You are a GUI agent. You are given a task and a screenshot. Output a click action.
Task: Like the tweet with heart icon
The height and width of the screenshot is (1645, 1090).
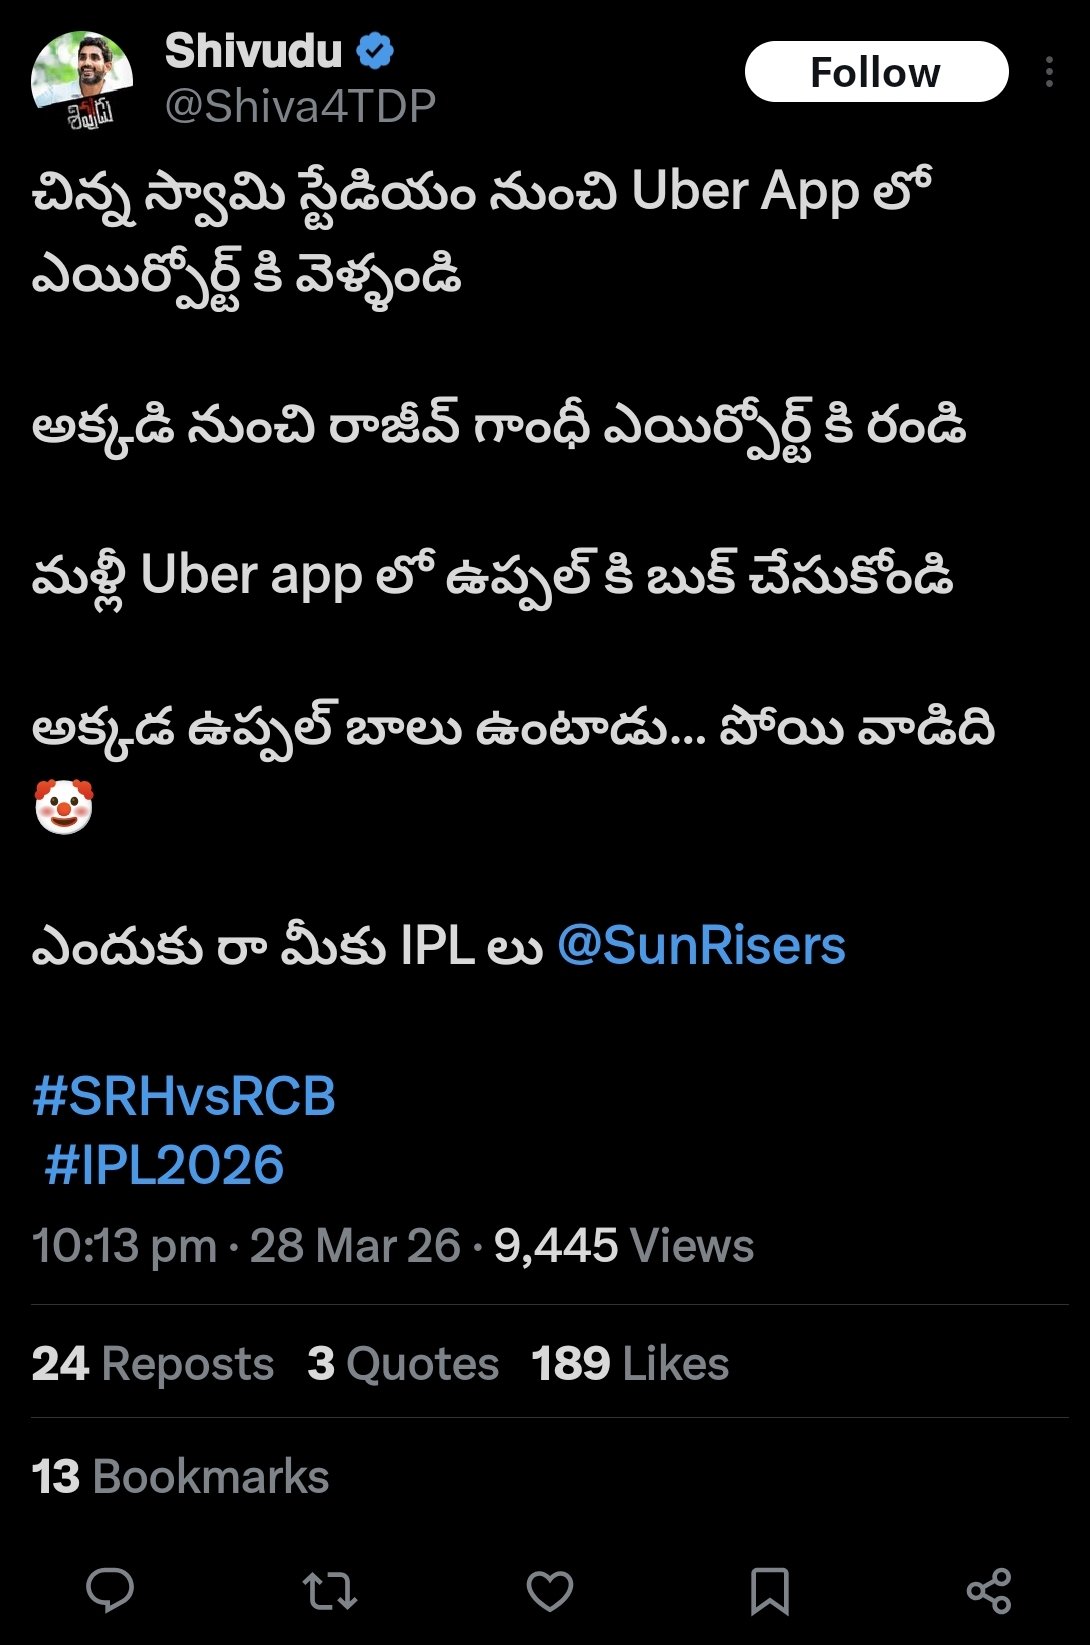click(x=550, y=1590)
